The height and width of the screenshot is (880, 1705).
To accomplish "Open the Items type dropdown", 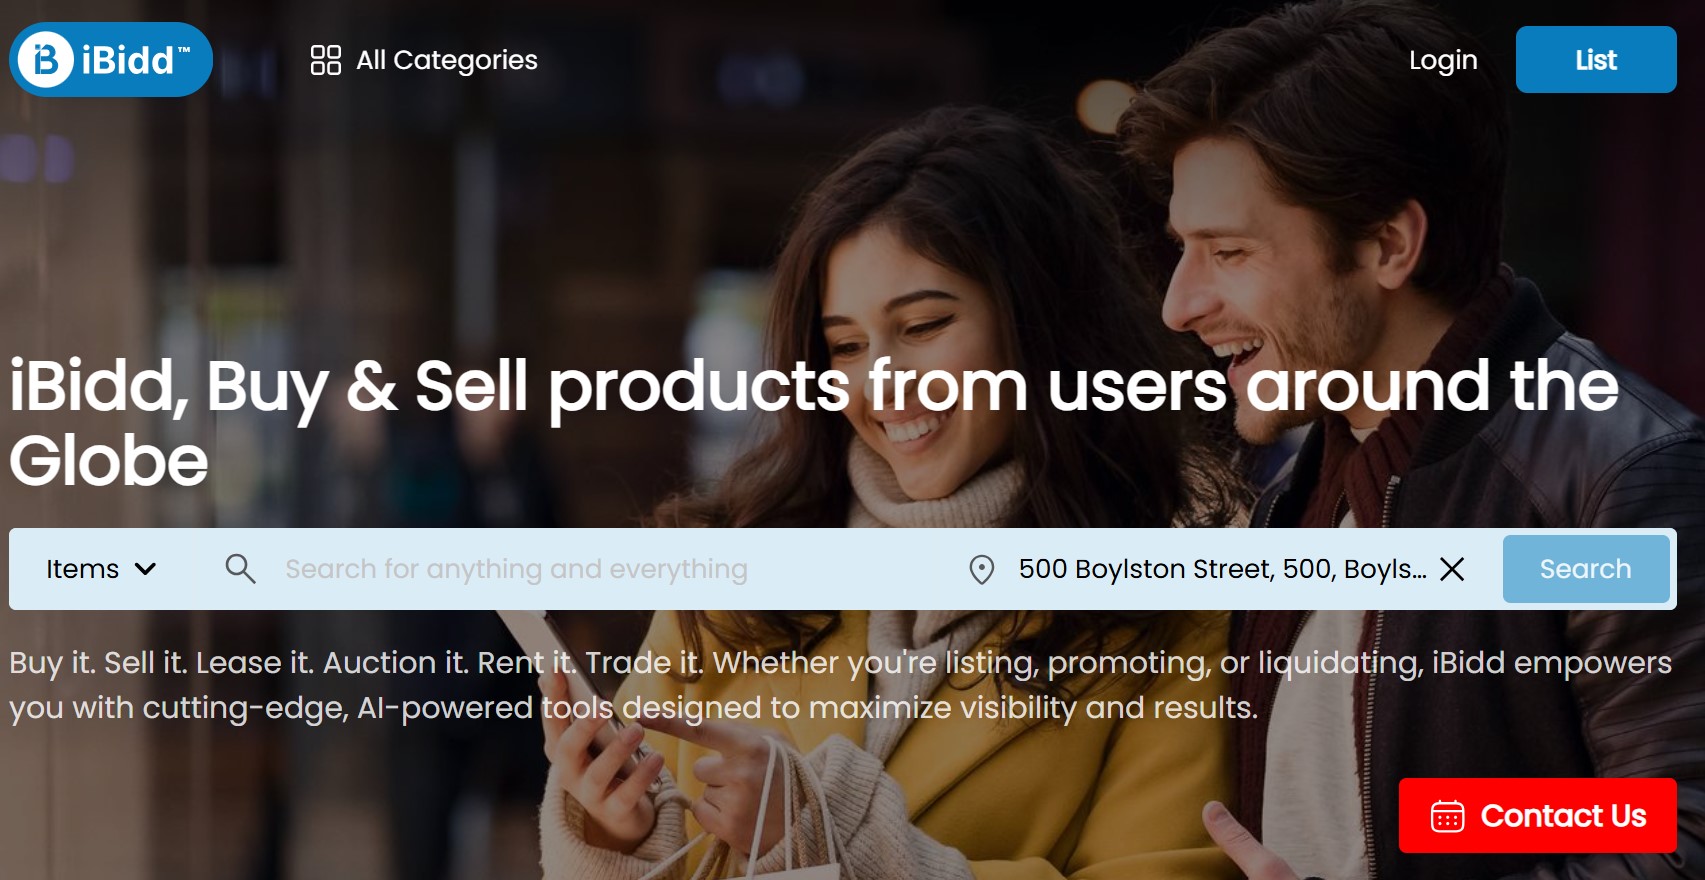I will (x=83, y=569).
